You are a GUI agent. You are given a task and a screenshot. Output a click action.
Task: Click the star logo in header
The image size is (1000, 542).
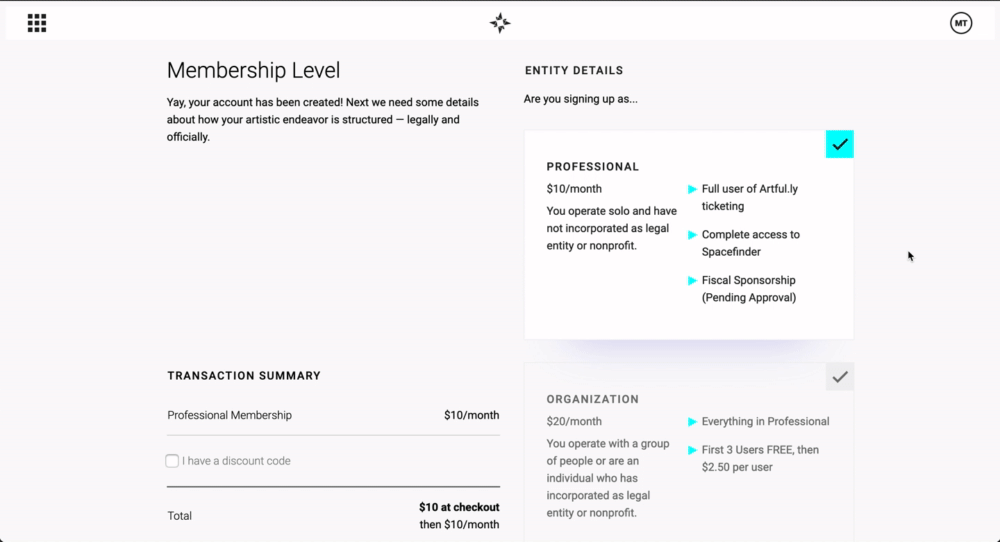pos(500,23)
